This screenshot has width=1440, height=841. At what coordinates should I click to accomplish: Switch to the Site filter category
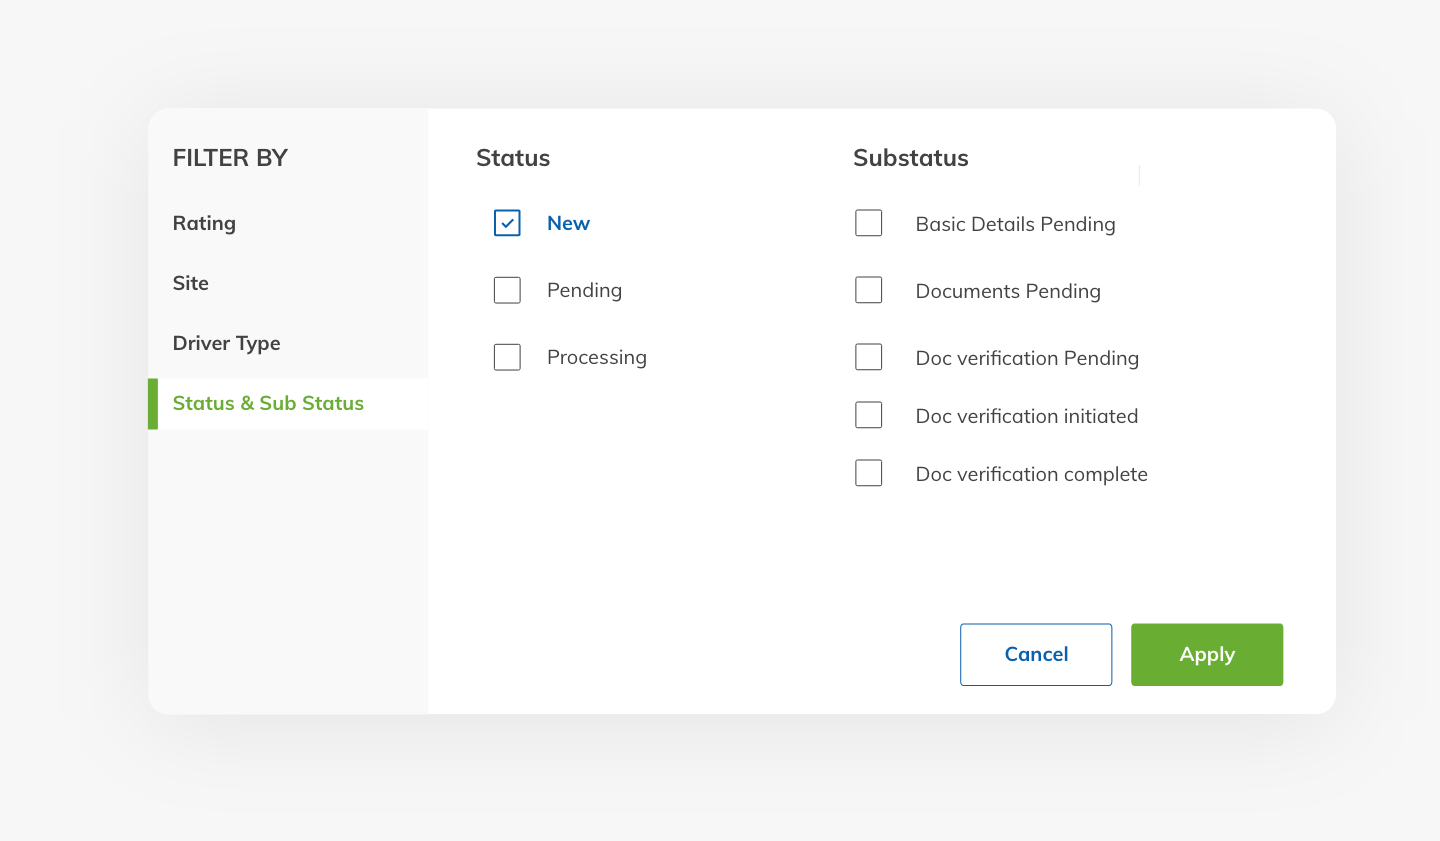[190, 283]
